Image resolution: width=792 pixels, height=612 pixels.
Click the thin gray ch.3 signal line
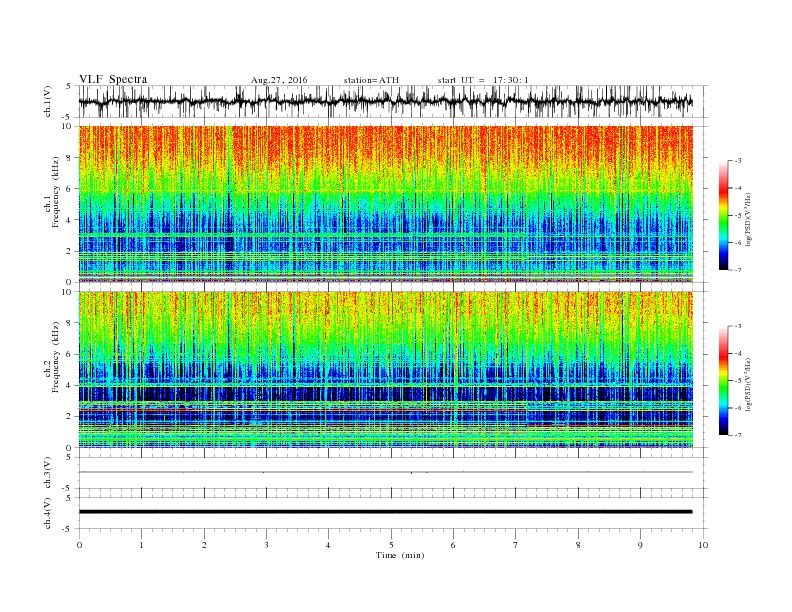(386, 472)
